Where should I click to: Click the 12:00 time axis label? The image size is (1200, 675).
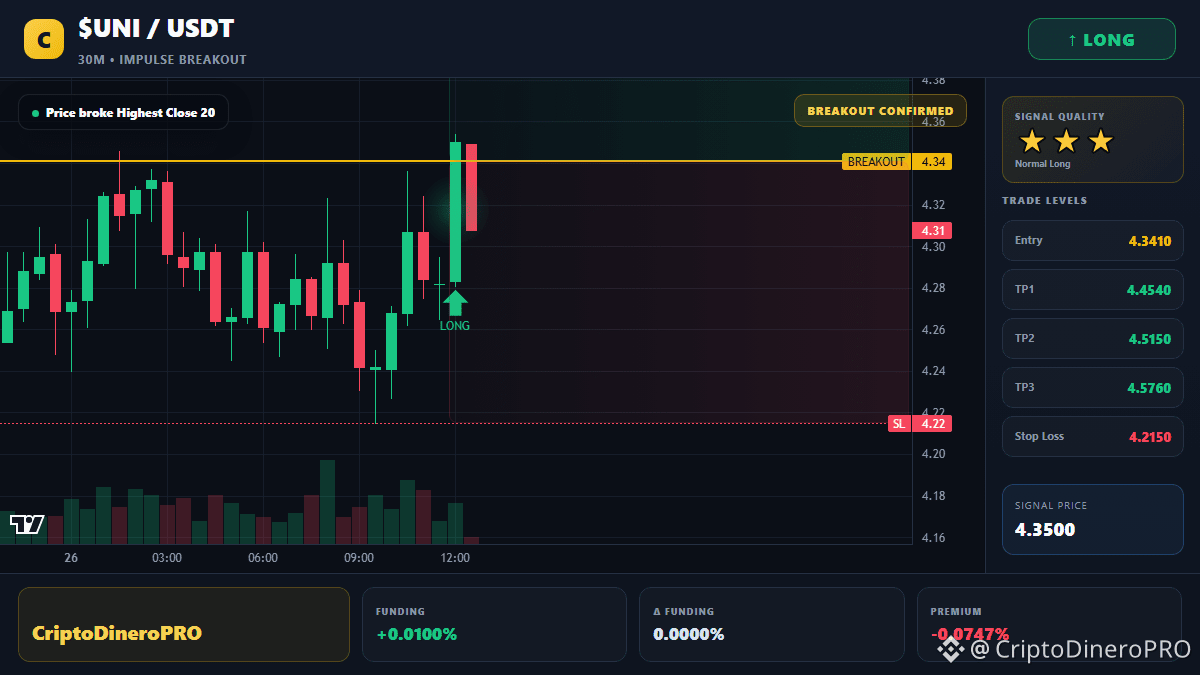click(455, 558)
